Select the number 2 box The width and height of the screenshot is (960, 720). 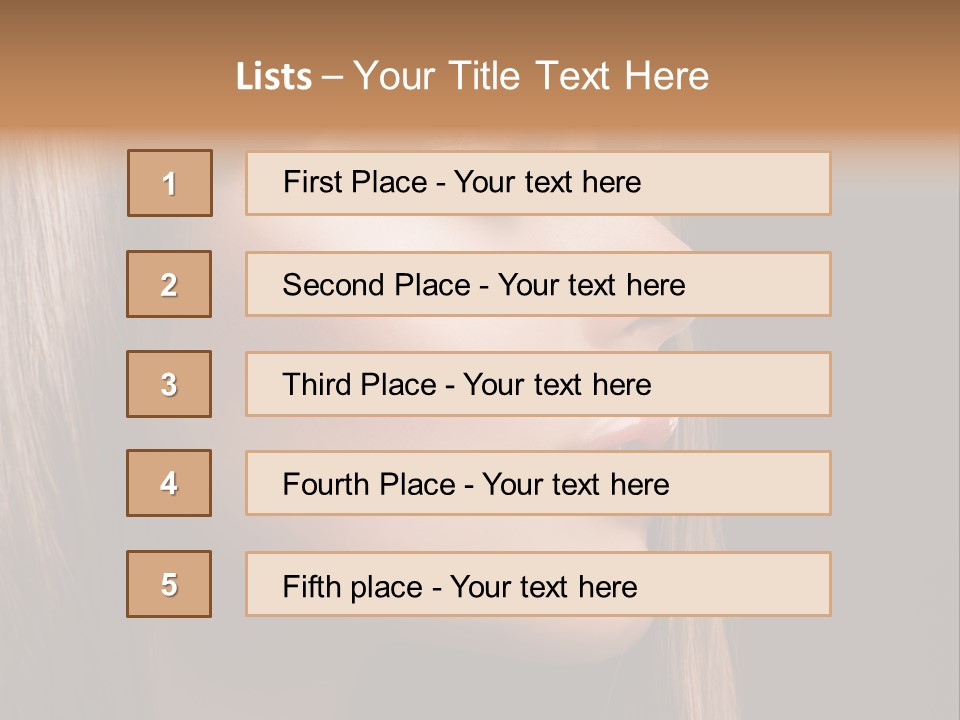(169, 284)
